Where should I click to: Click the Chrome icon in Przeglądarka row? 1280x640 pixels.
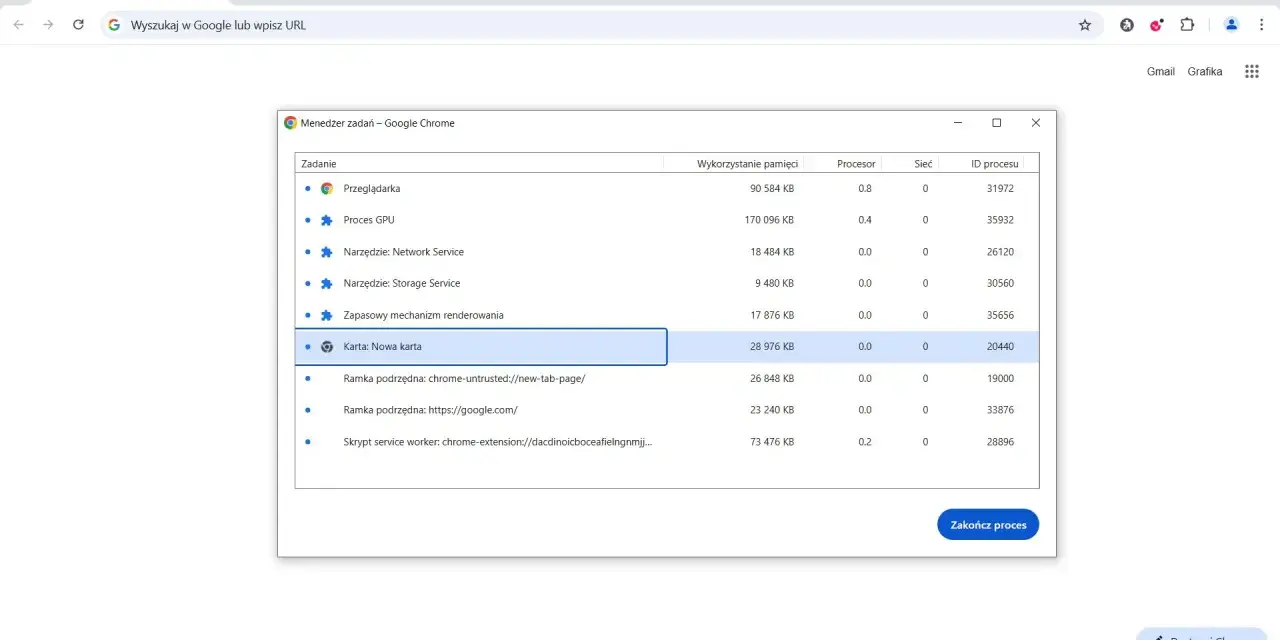click(326, 188)
